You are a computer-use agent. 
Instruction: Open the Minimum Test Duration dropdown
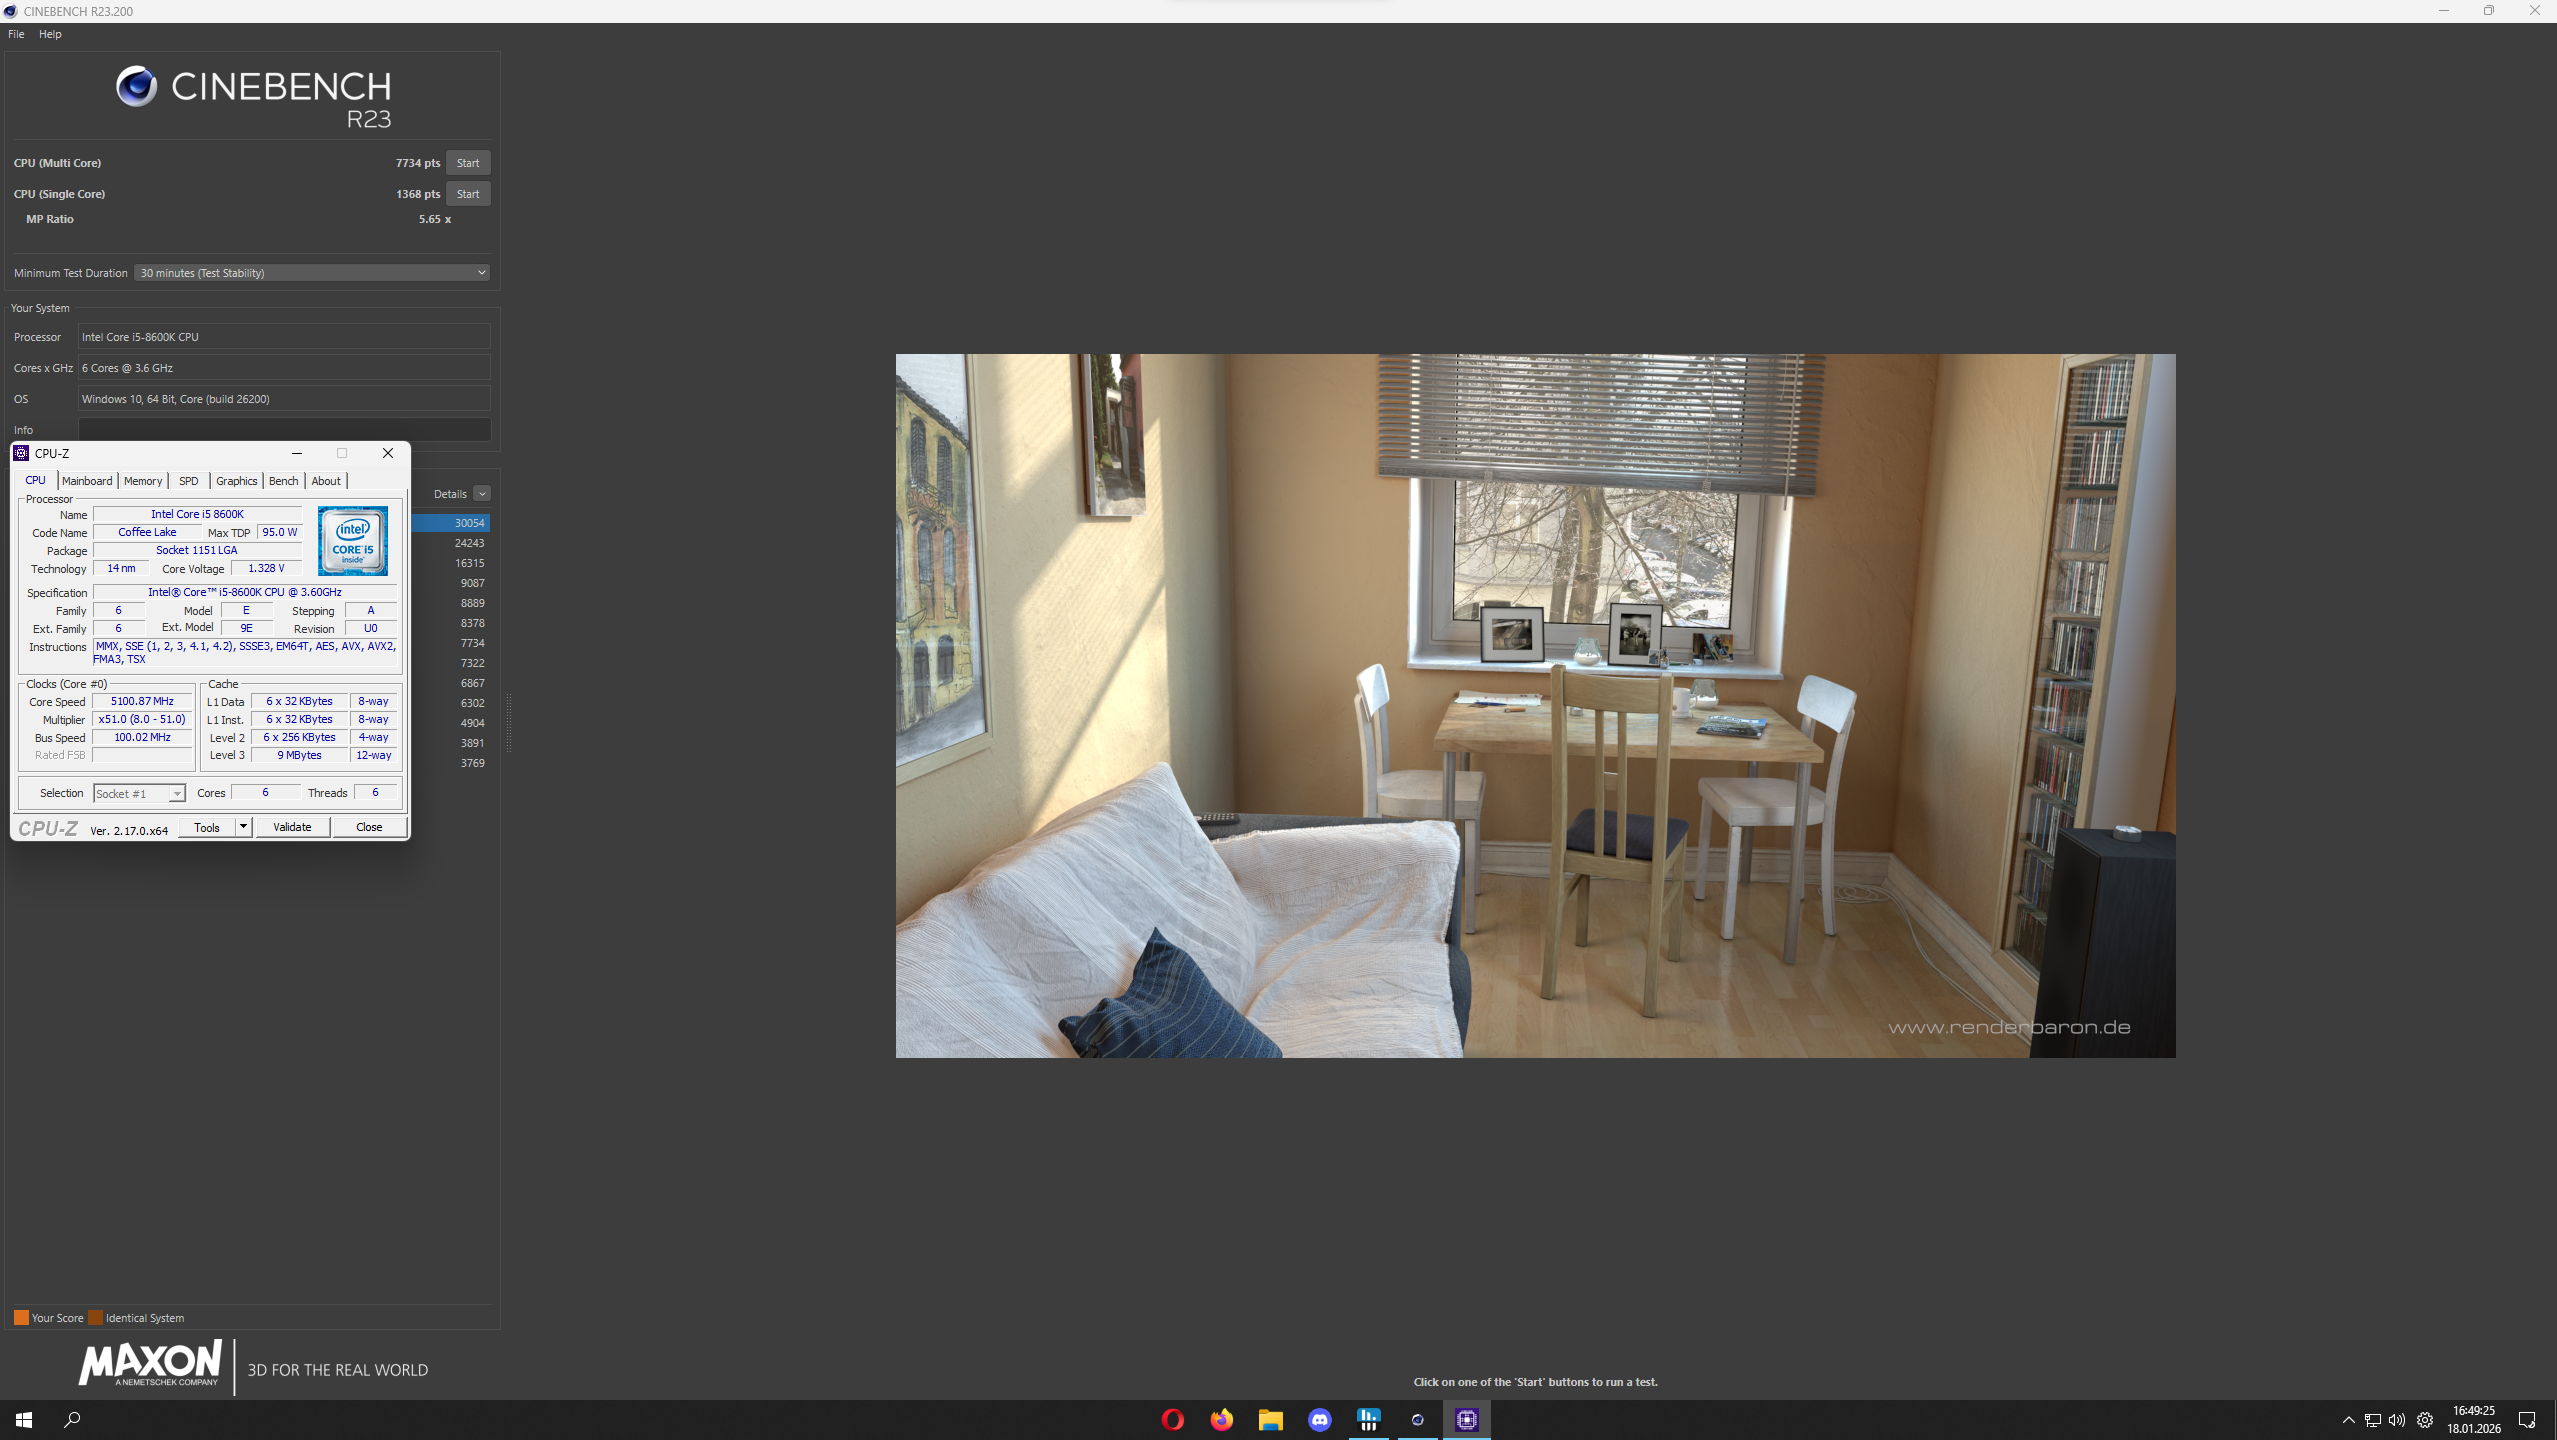click(311, 272)
